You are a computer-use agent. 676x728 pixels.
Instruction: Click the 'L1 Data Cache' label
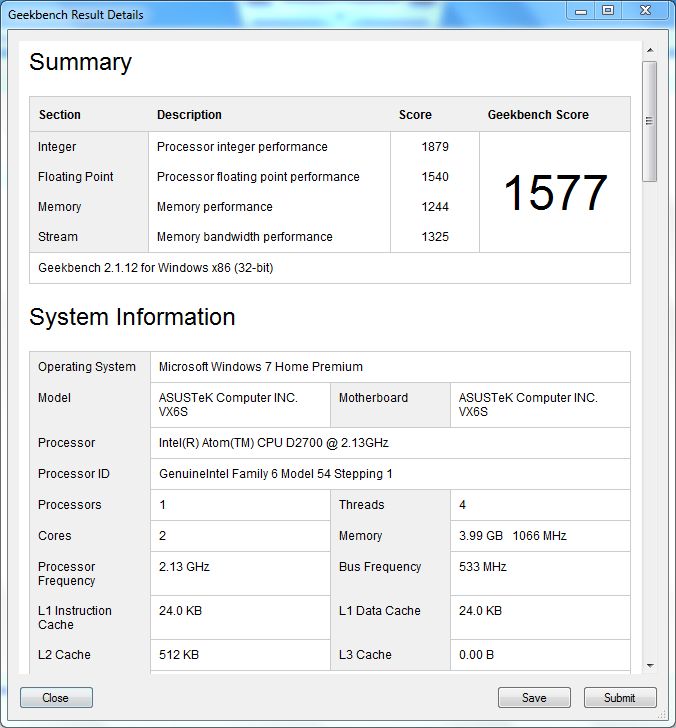(379, 611)
